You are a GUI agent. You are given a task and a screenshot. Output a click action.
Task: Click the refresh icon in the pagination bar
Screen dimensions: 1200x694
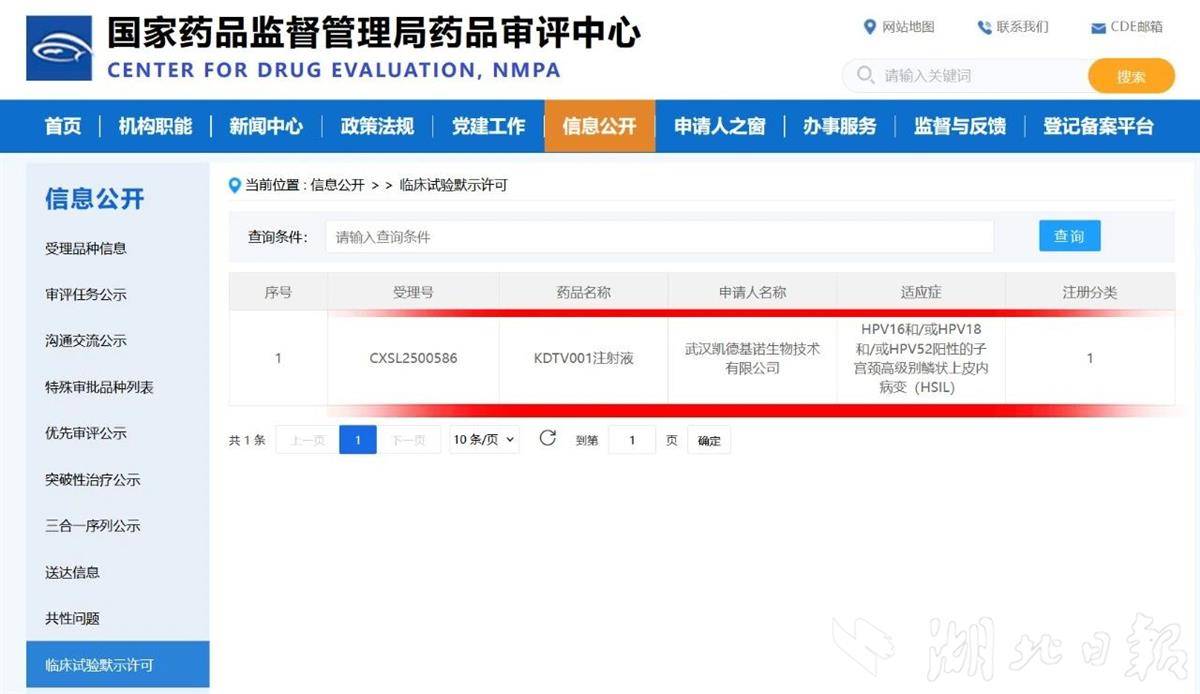(x=547, y=439)
